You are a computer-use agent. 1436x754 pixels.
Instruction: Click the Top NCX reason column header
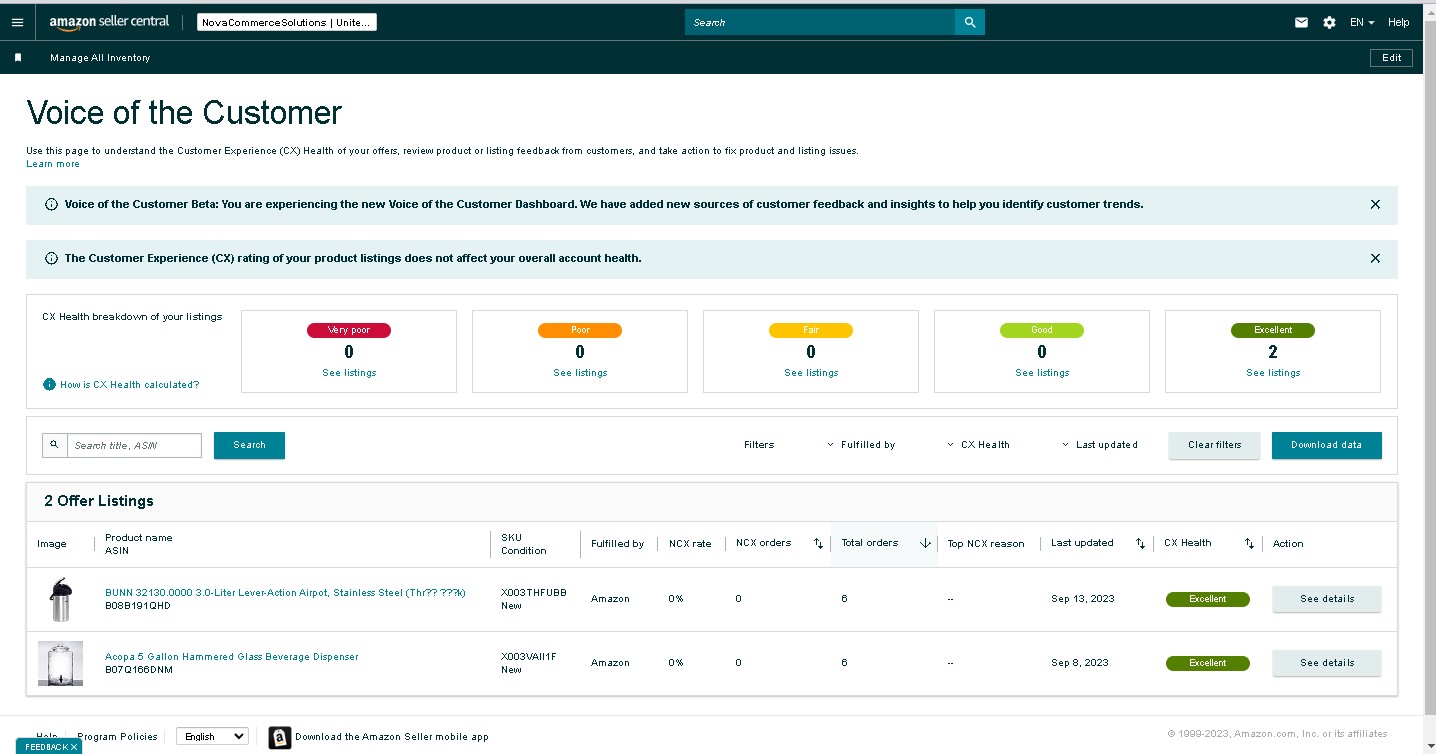click(x=986, y=544)
